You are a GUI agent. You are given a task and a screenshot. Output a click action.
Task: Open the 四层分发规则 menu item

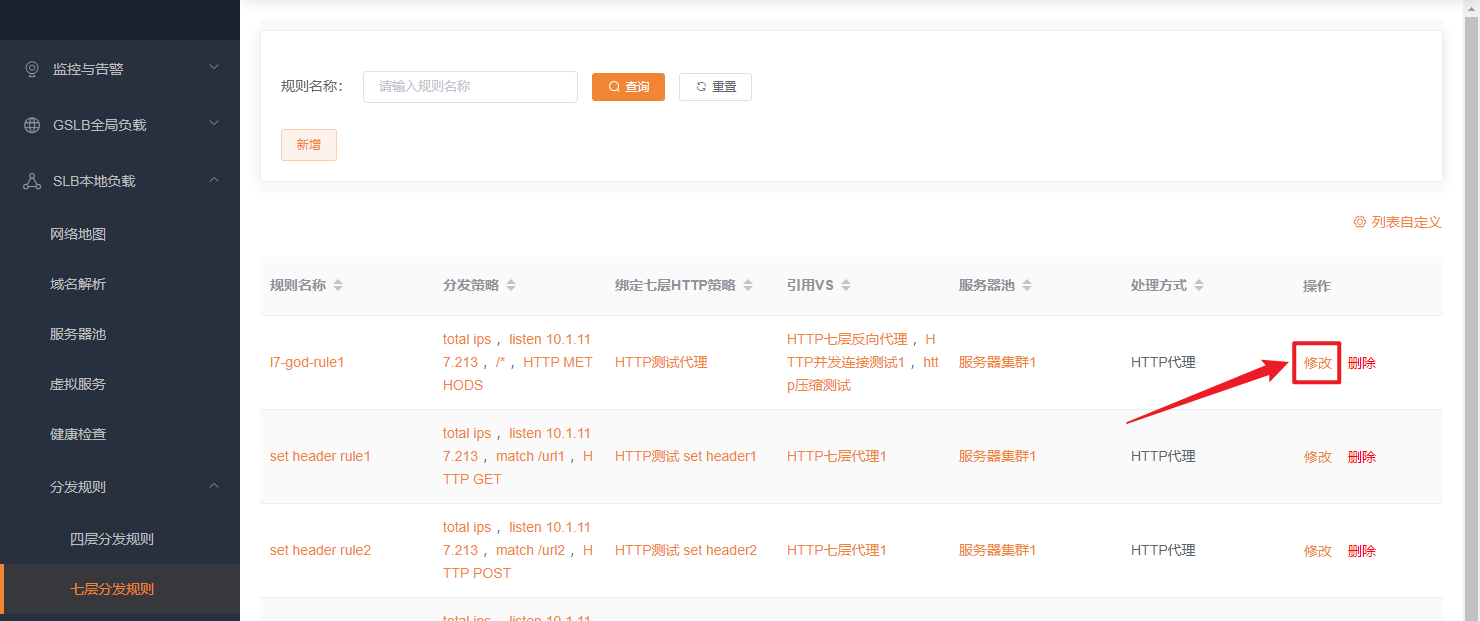pyautogui.click(x=112, y=539)
